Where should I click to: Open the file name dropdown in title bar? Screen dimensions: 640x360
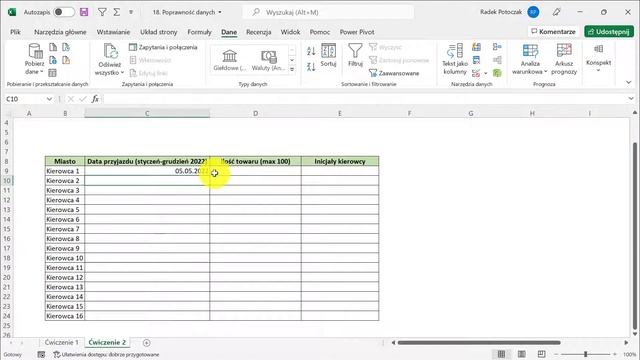click(220, 12)
